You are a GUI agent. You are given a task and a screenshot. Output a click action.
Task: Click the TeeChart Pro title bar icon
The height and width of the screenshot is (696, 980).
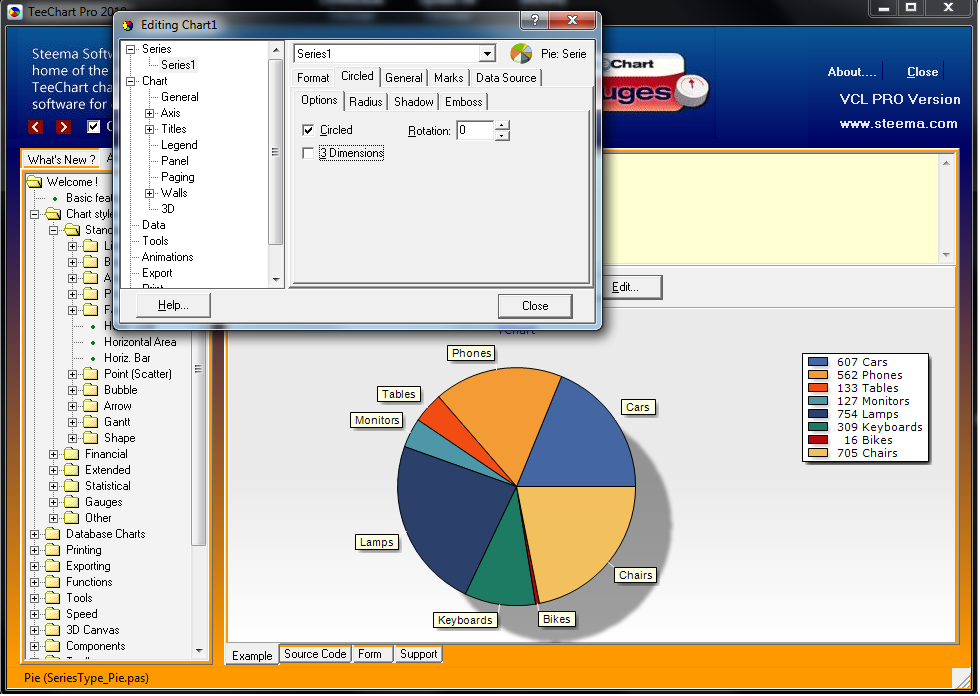pyautogui.click(x=15, y=11)
